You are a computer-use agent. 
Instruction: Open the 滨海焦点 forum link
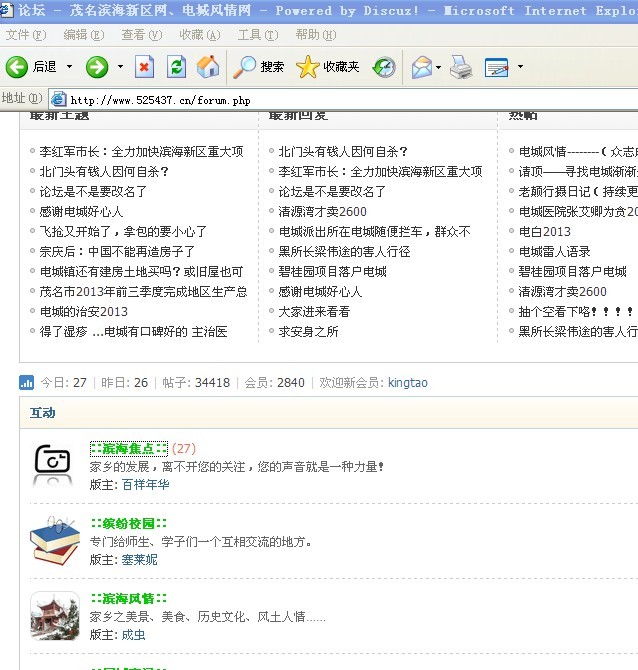point(128,448)
